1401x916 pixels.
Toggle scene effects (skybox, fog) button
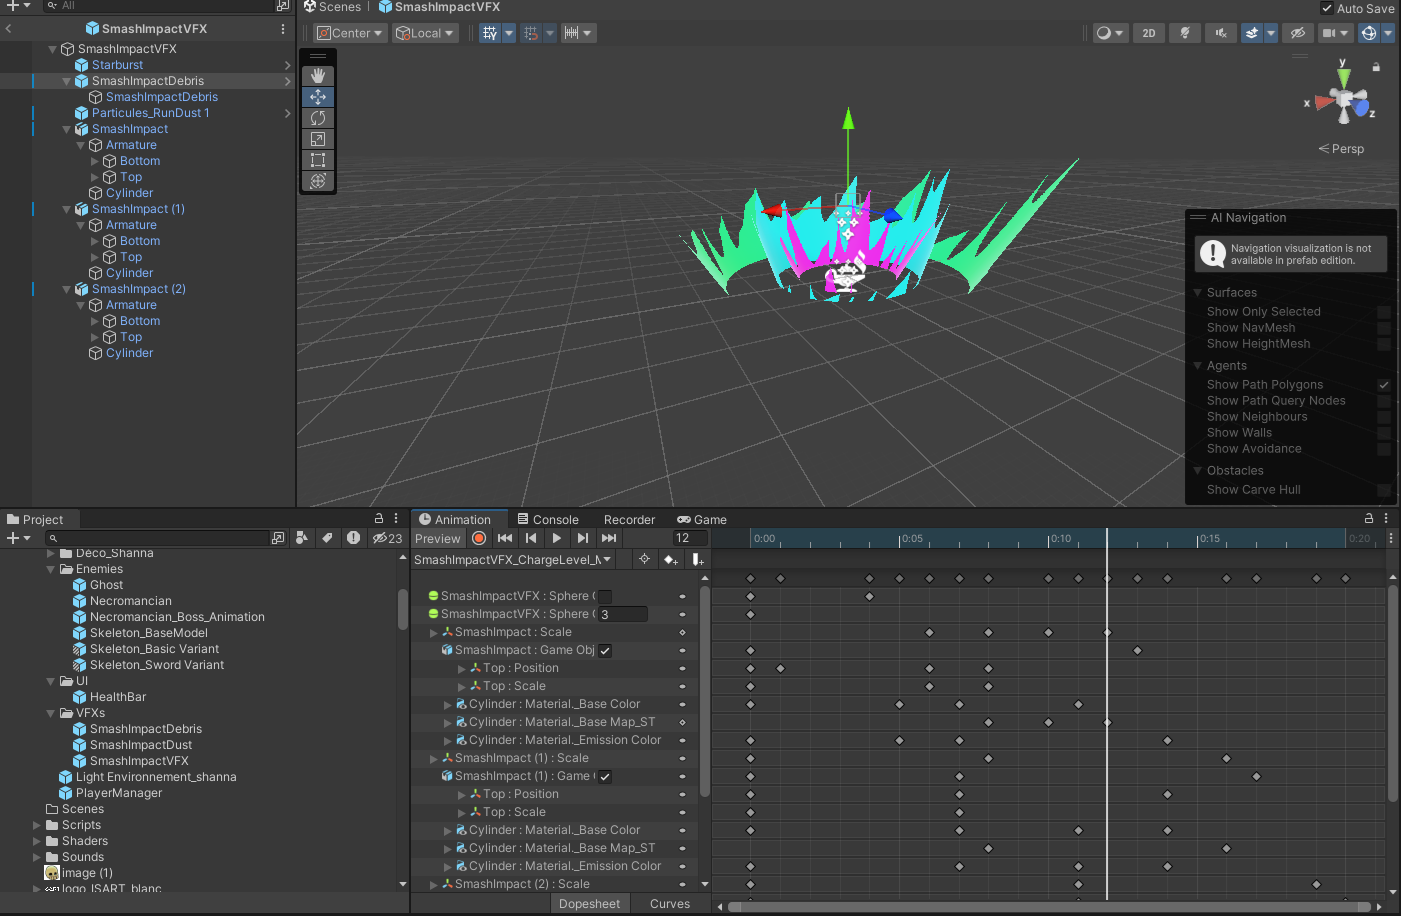pos(1252,33)
